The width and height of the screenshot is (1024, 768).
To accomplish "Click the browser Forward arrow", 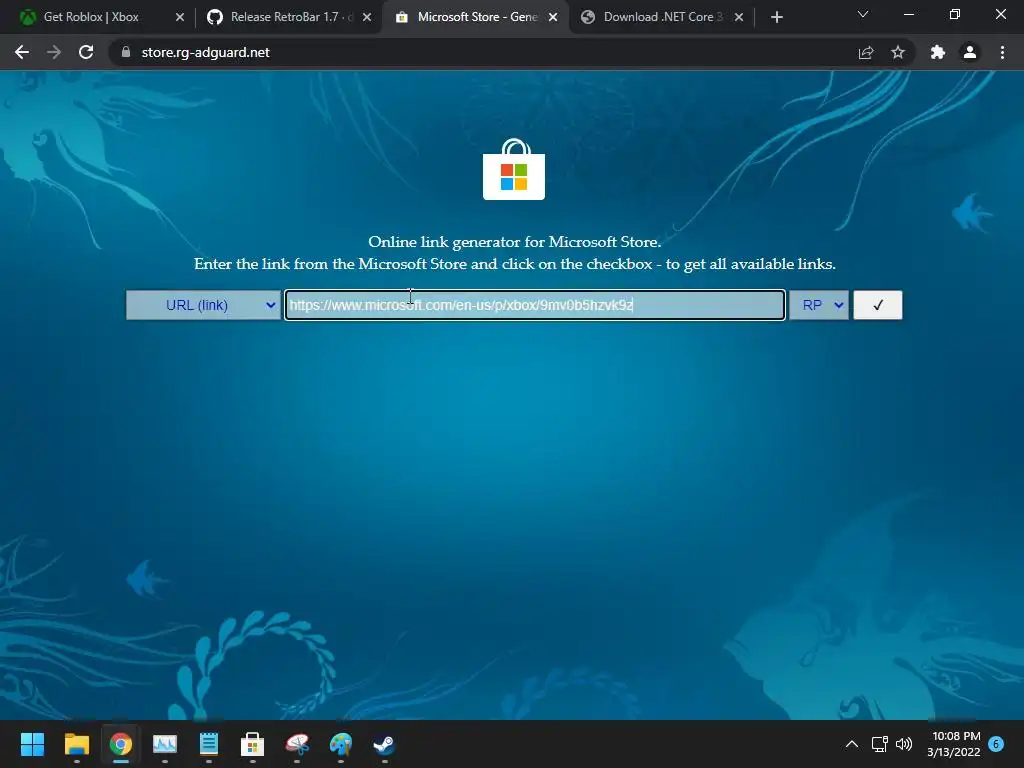I will 54,52.
